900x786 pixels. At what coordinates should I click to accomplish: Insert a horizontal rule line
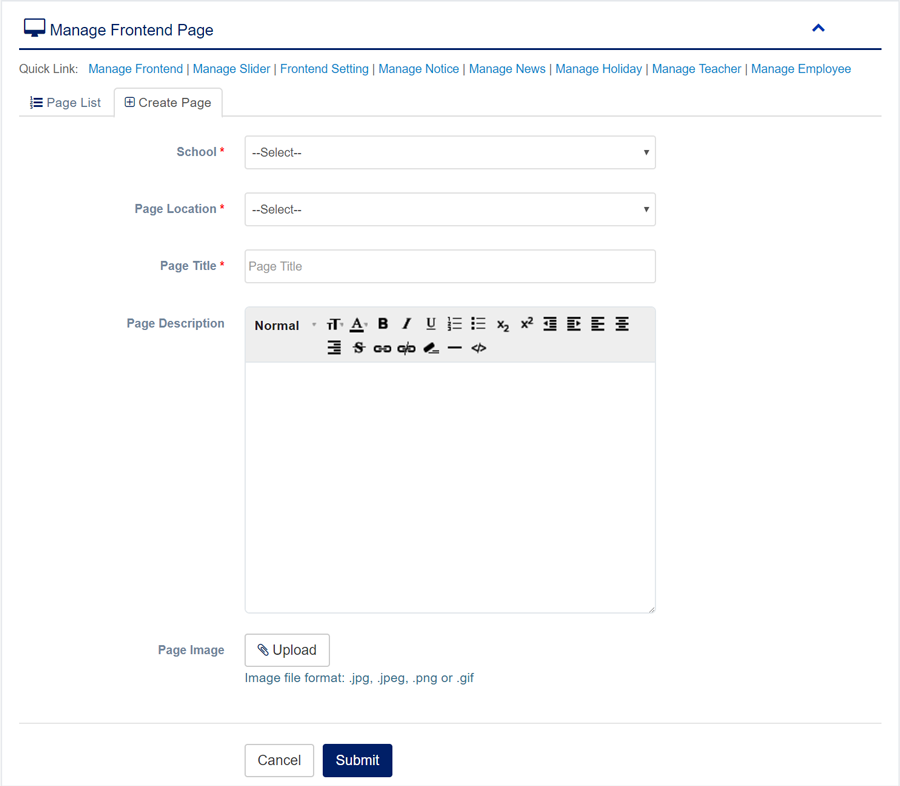click(x=455, y=348)
